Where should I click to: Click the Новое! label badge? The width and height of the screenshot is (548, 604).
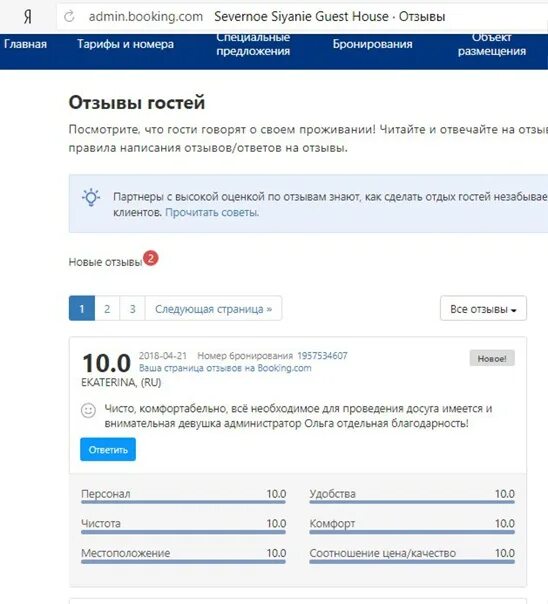[x=492, y=359]
